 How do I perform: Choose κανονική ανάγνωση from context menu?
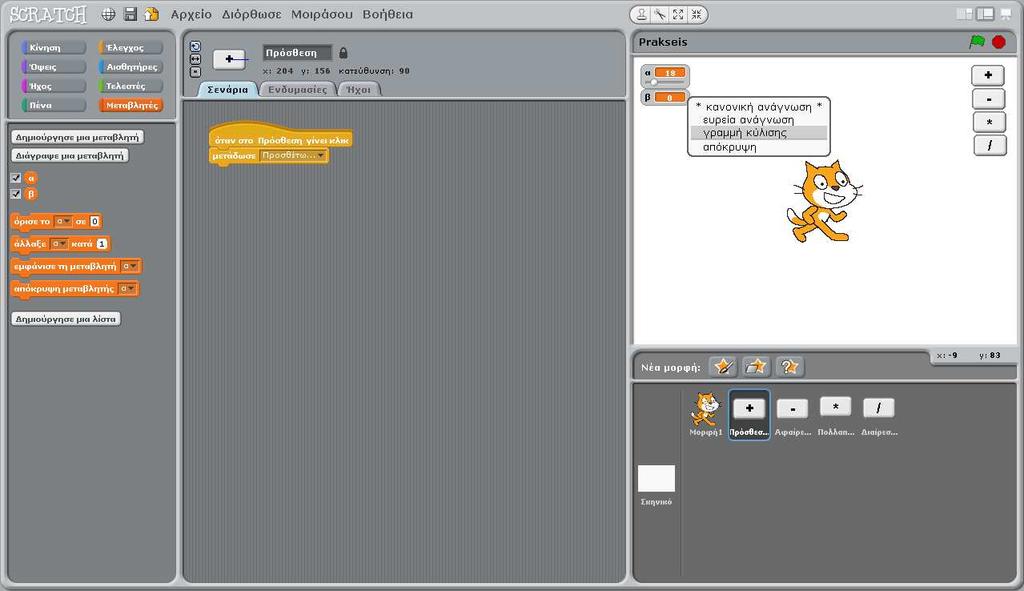point(759,107)
